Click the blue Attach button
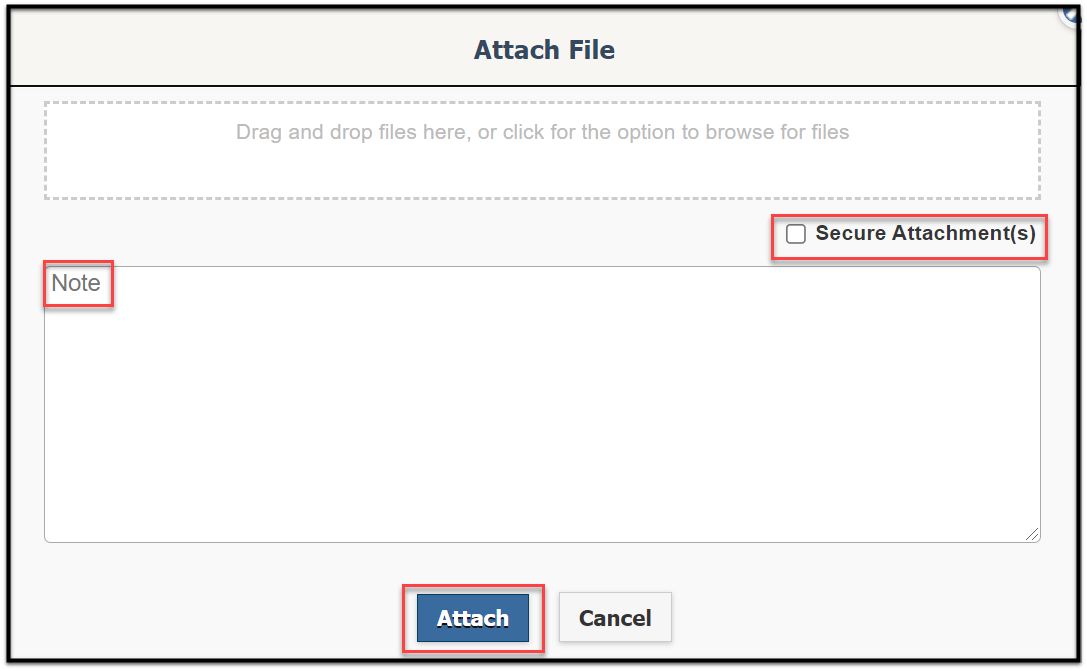The image size is (1087, 671). tap(473, 618)
